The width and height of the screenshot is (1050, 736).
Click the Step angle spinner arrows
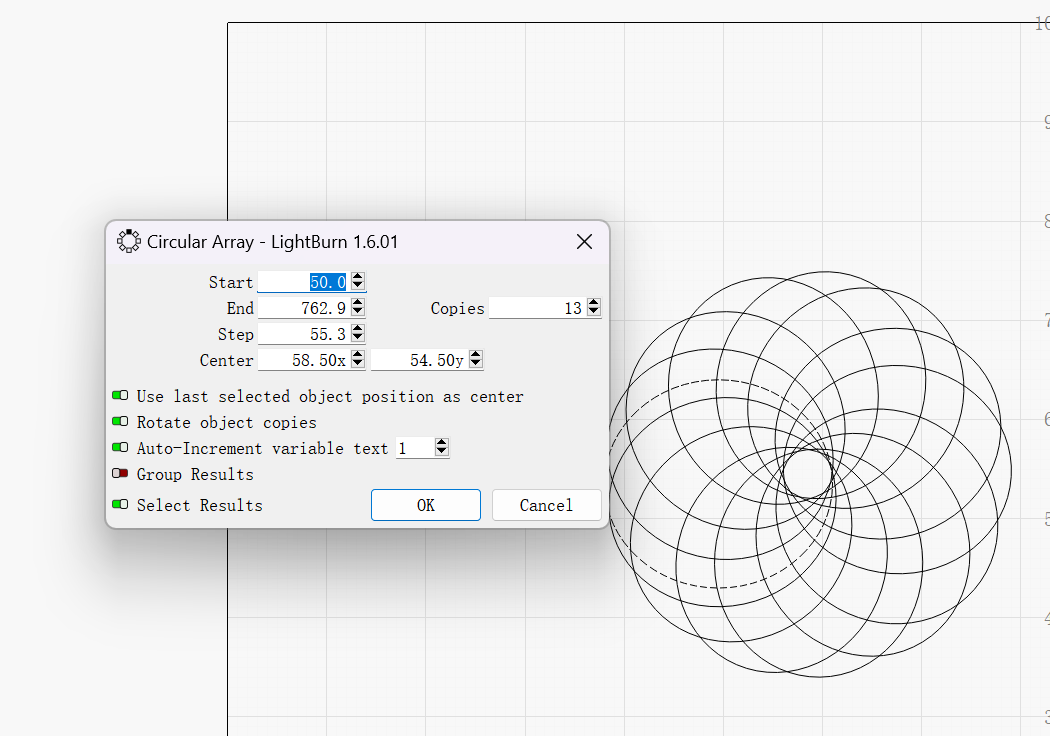358,334
